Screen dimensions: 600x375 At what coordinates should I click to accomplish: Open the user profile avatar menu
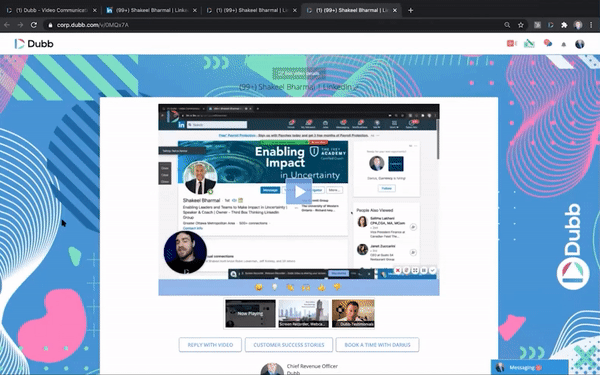coord(580,44)
